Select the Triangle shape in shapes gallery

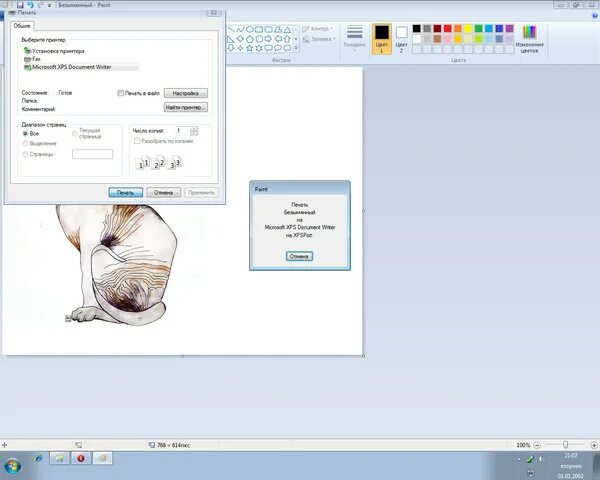[x=287, y=29]
